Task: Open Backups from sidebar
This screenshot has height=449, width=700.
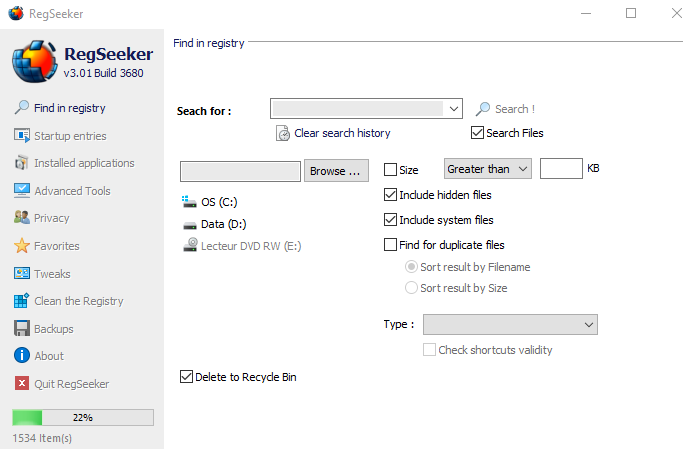Action: [54, 329]
